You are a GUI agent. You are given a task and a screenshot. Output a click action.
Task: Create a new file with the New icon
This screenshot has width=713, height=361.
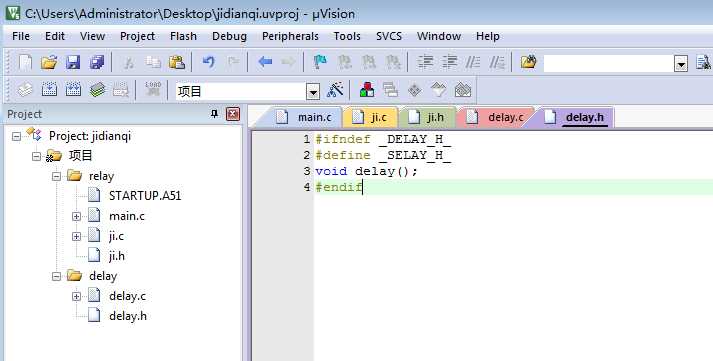point(25,62)
